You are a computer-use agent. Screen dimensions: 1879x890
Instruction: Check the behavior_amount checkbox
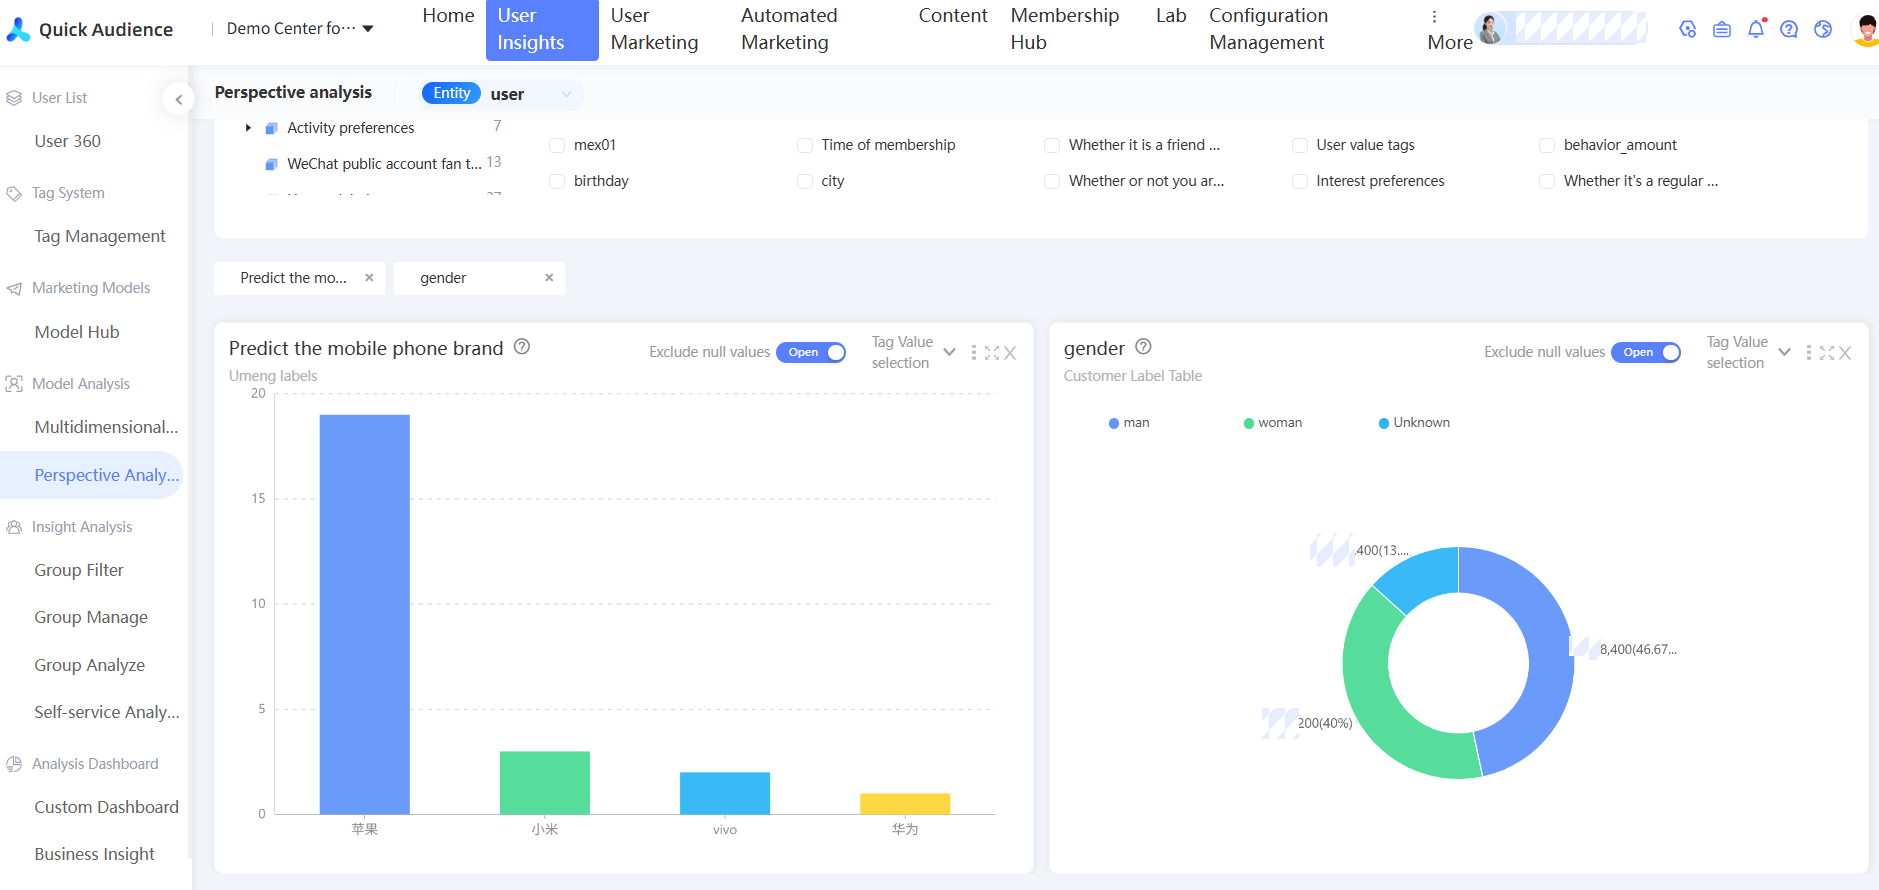click(x=1547, y=145)
